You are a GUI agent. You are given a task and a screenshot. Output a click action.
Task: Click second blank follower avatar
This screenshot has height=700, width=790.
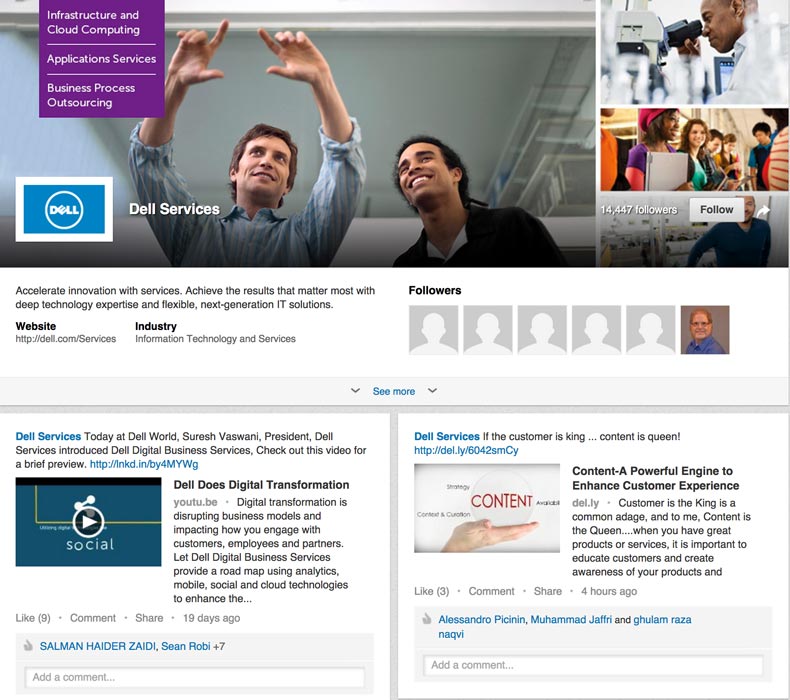click(x=488, y=330)
